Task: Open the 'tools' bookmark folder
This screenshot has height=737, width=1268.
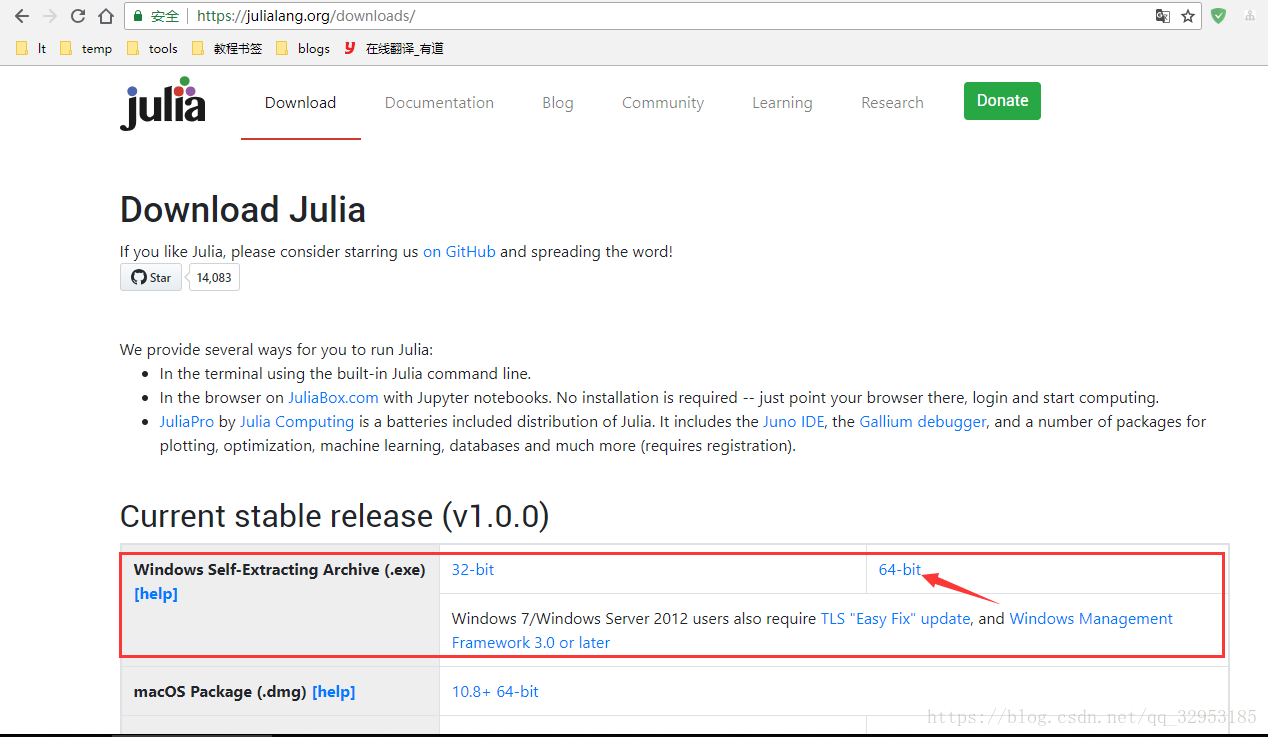Action: click(x=152, y=48)
